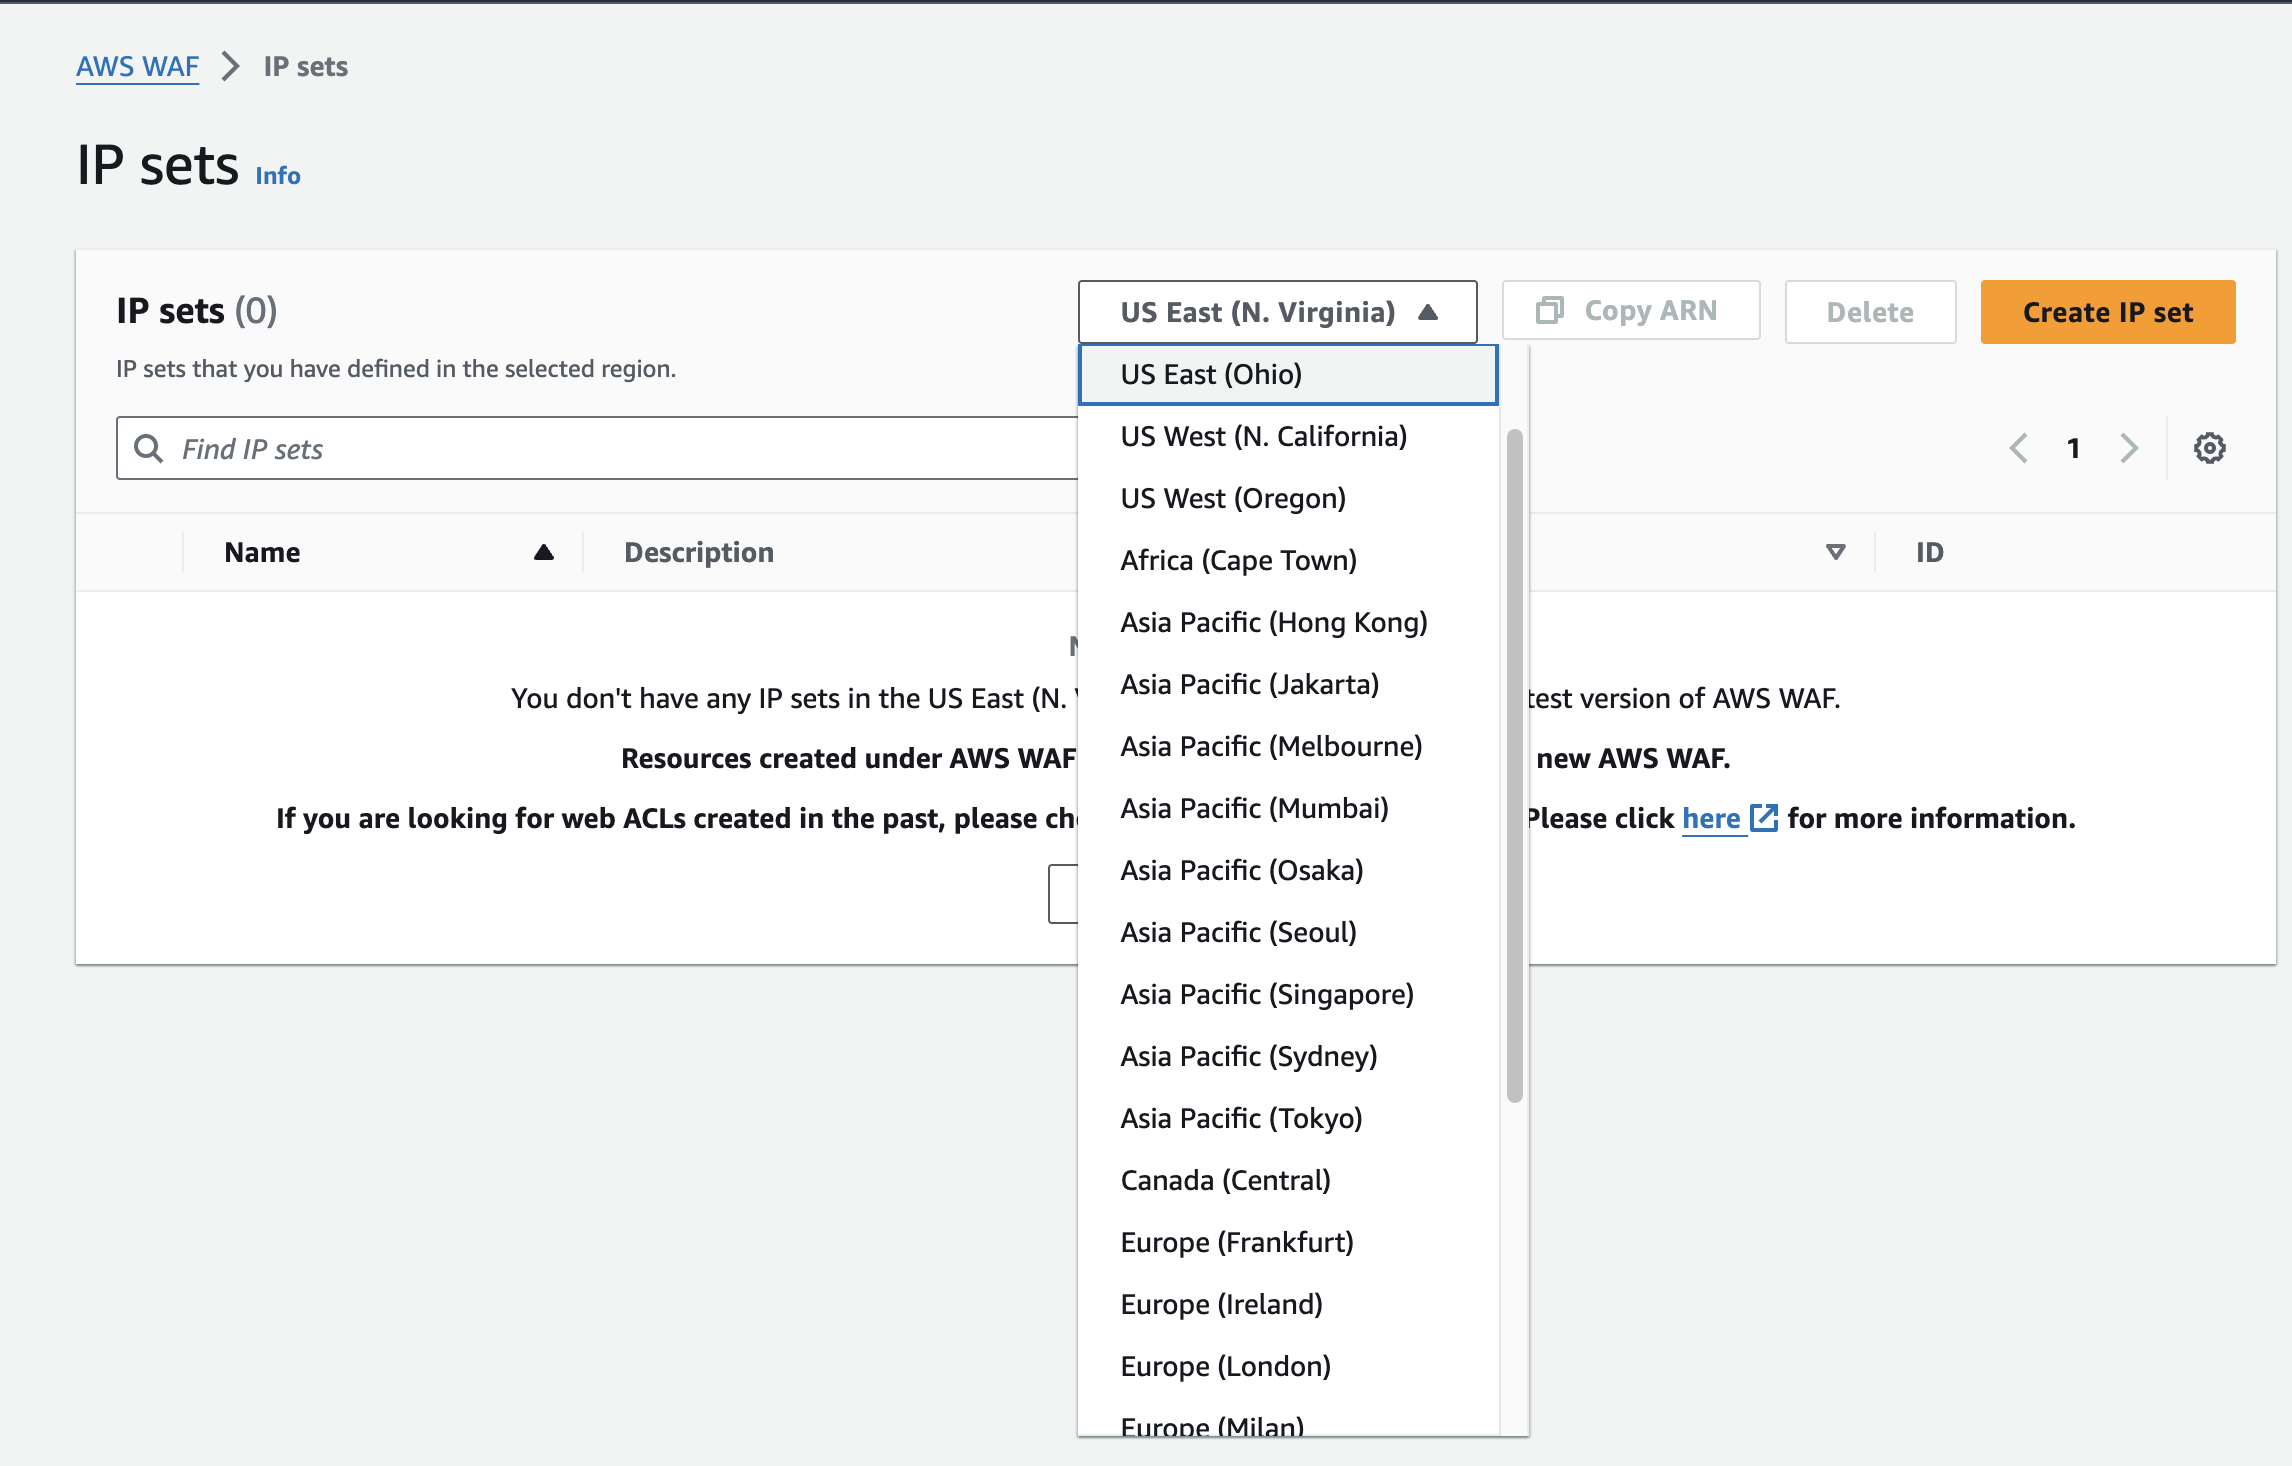
Task: Pick Africa (Cape Town) region option
Action: click(1238, 560)
